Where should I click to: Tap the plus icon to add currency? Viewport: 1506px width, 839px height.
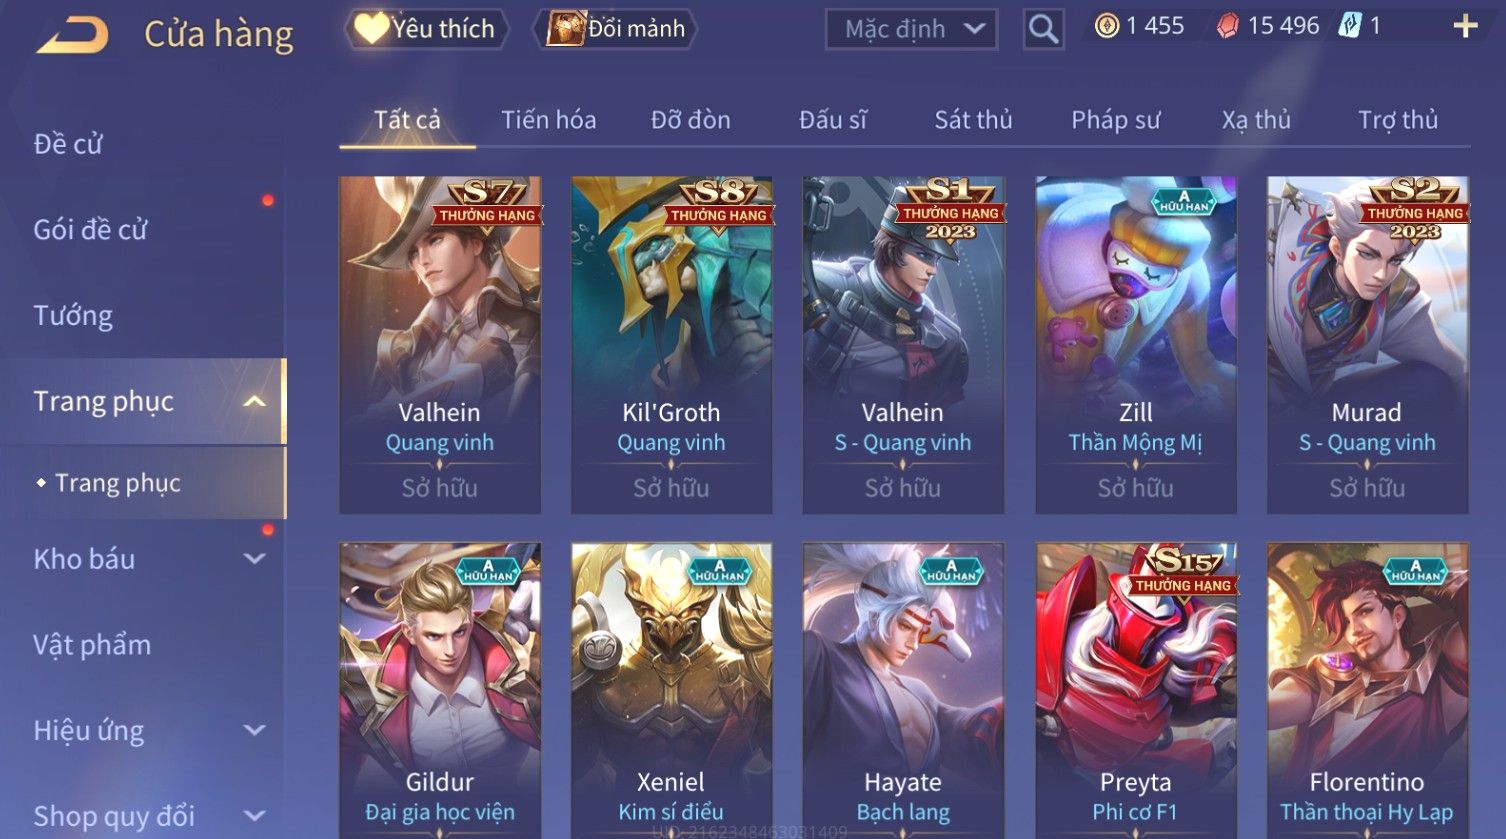coord(1465,27)
